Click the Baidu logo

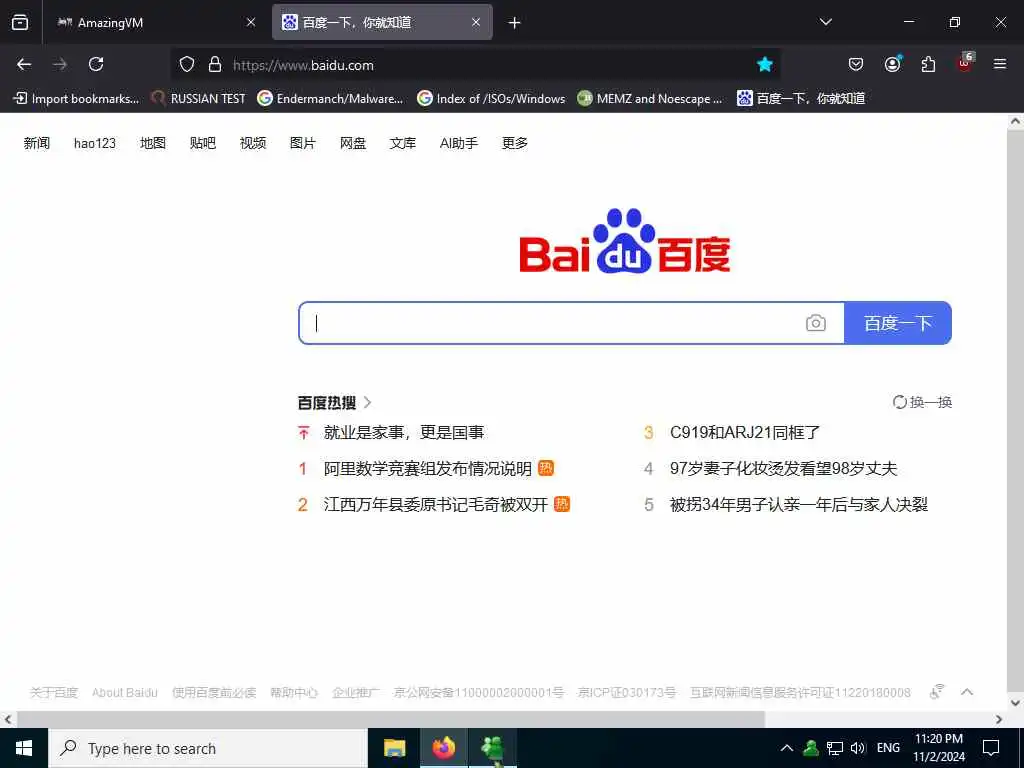click(x=625, y=240)
